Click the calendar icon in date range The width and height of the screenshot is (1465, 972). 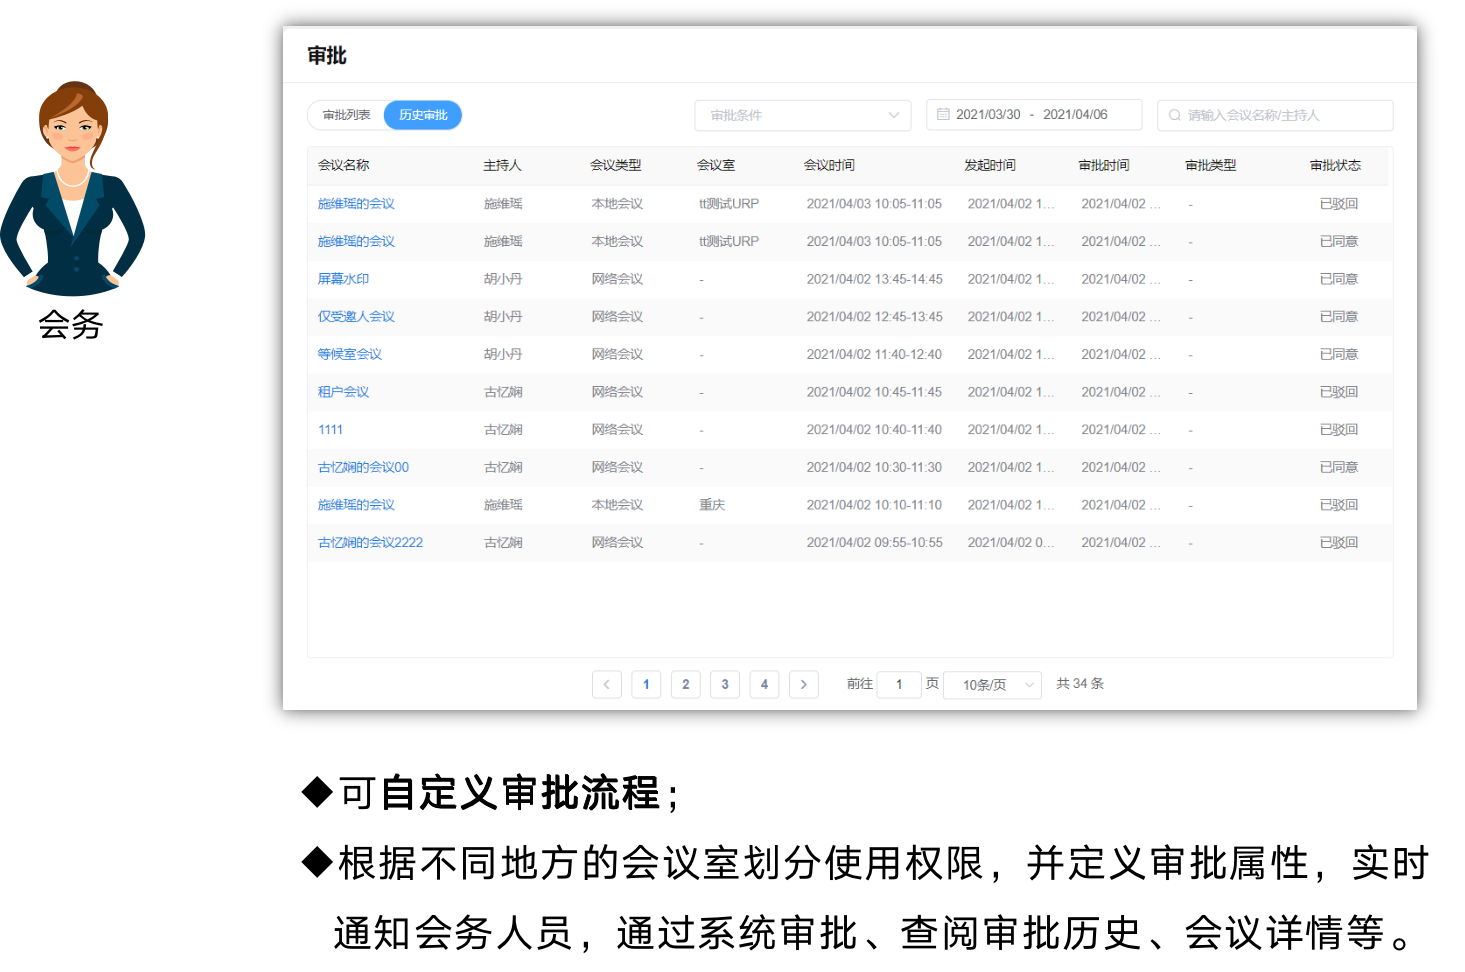(x=943, y=115)
